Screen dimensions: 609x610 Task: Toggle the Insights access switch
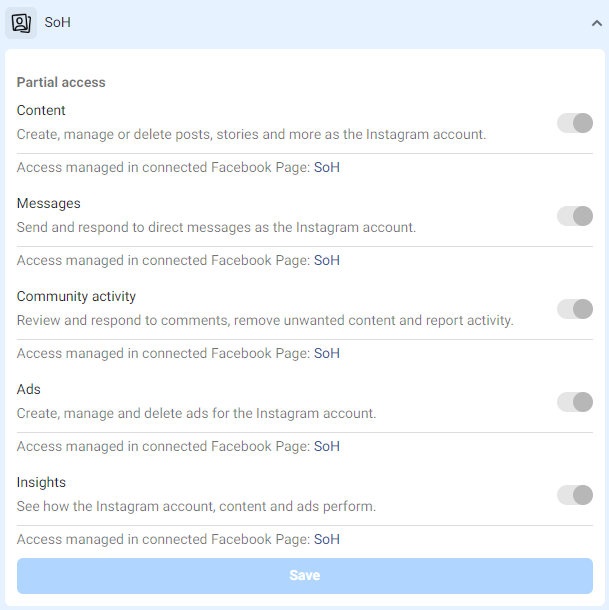click(575, 495)
